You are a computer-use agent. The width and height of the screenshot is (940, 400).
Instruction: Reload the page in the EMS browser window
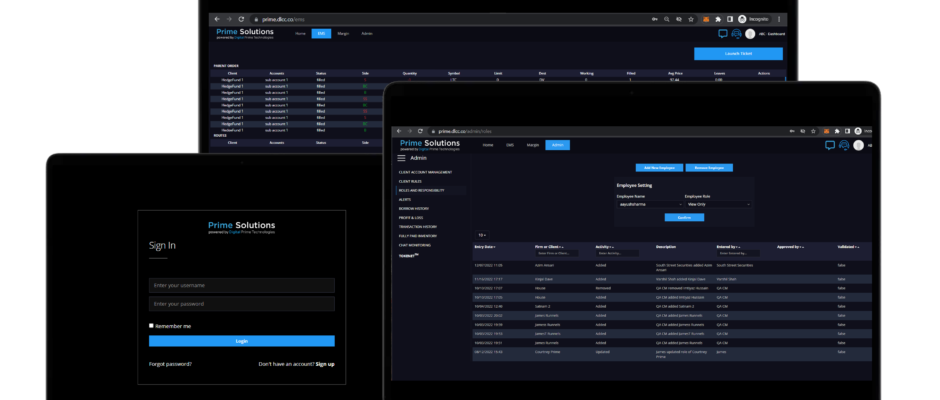click(x=241, y=19)
